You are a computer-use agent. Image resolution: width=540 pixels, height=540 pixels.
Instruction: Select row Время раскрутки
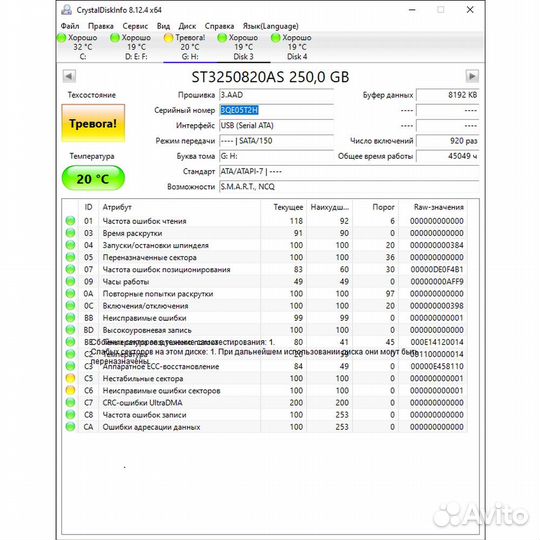click(264, 233)
